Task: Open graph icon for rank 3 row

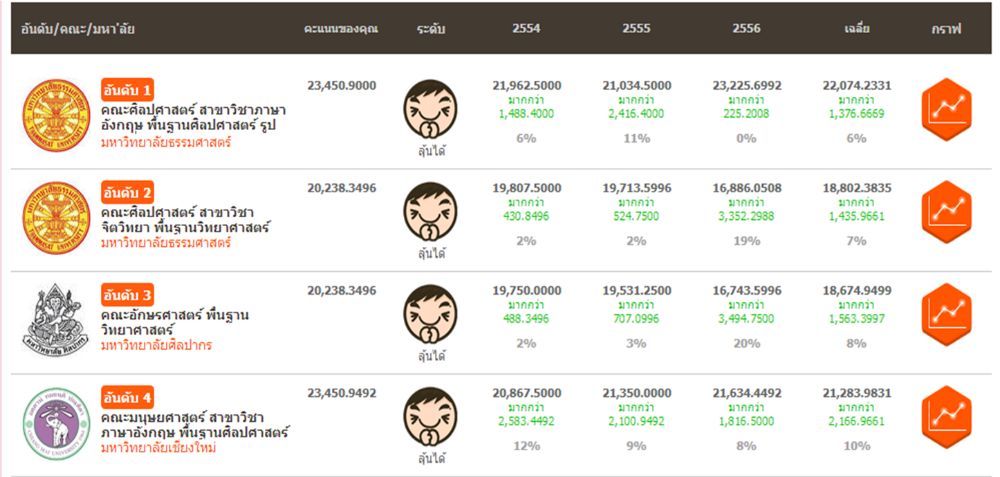Action: click(944, 312)
